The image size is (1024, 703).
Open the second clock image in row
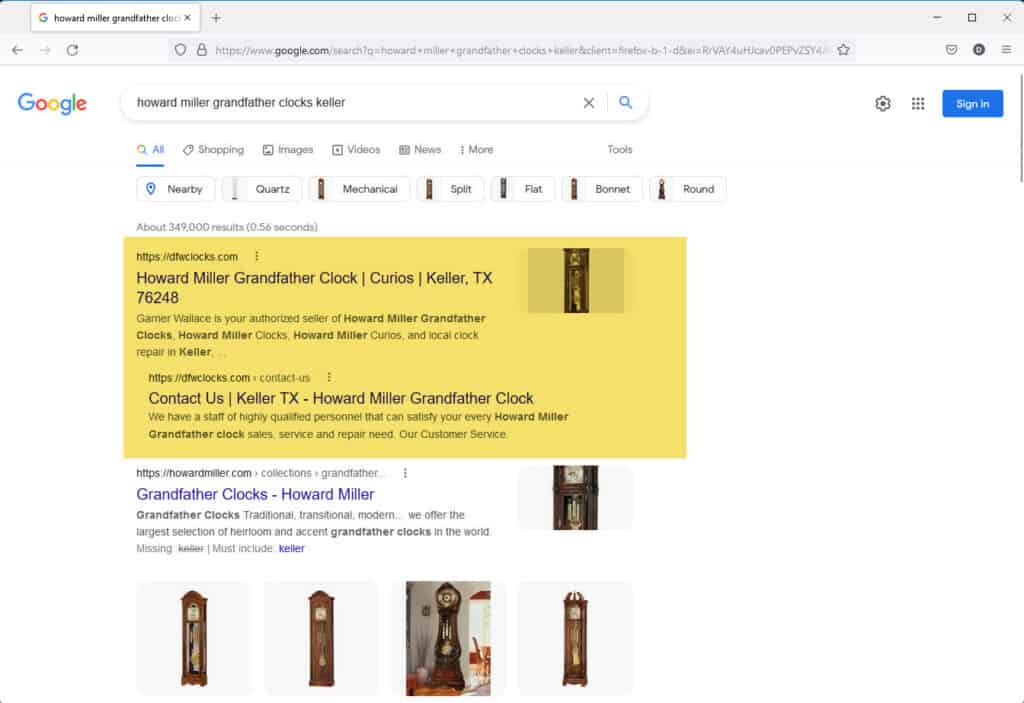tap(321, 638)
